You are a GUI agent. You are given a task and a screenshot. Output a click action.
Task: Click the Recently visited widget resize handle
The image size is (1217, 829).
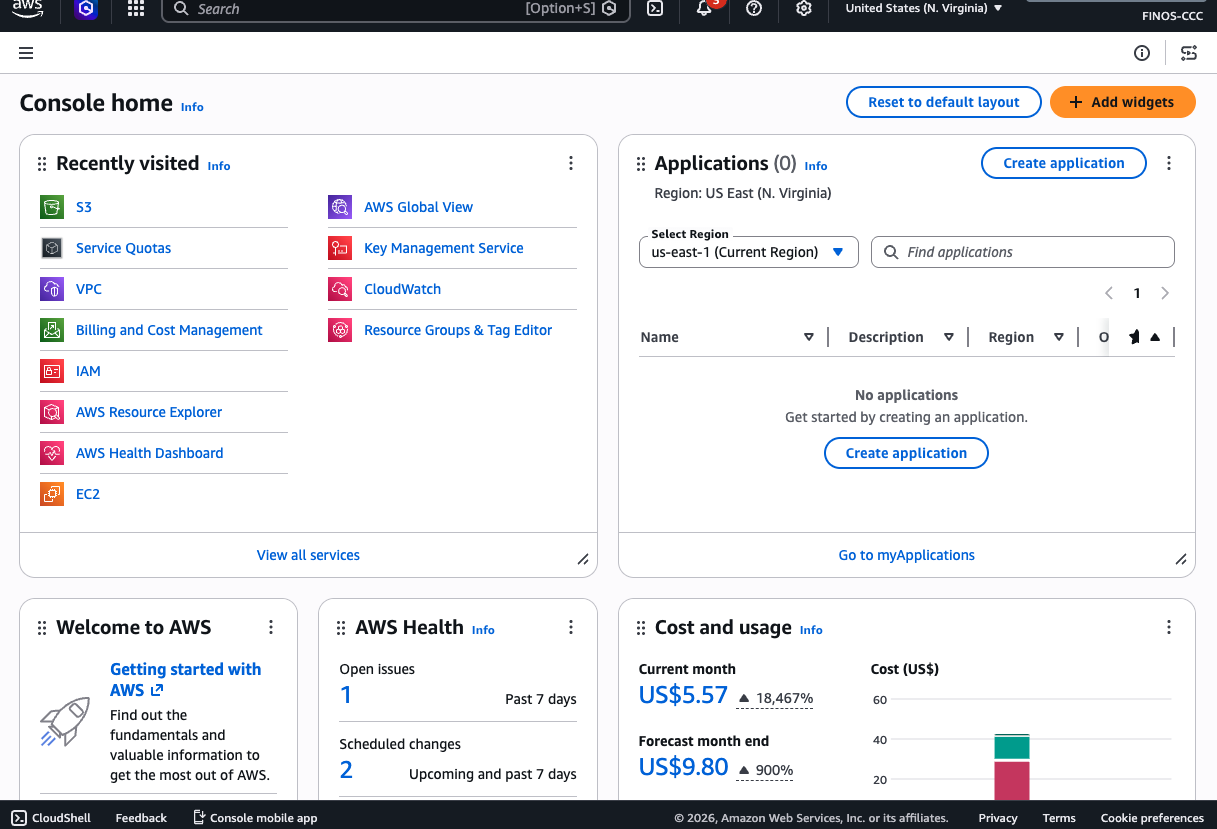583,559
